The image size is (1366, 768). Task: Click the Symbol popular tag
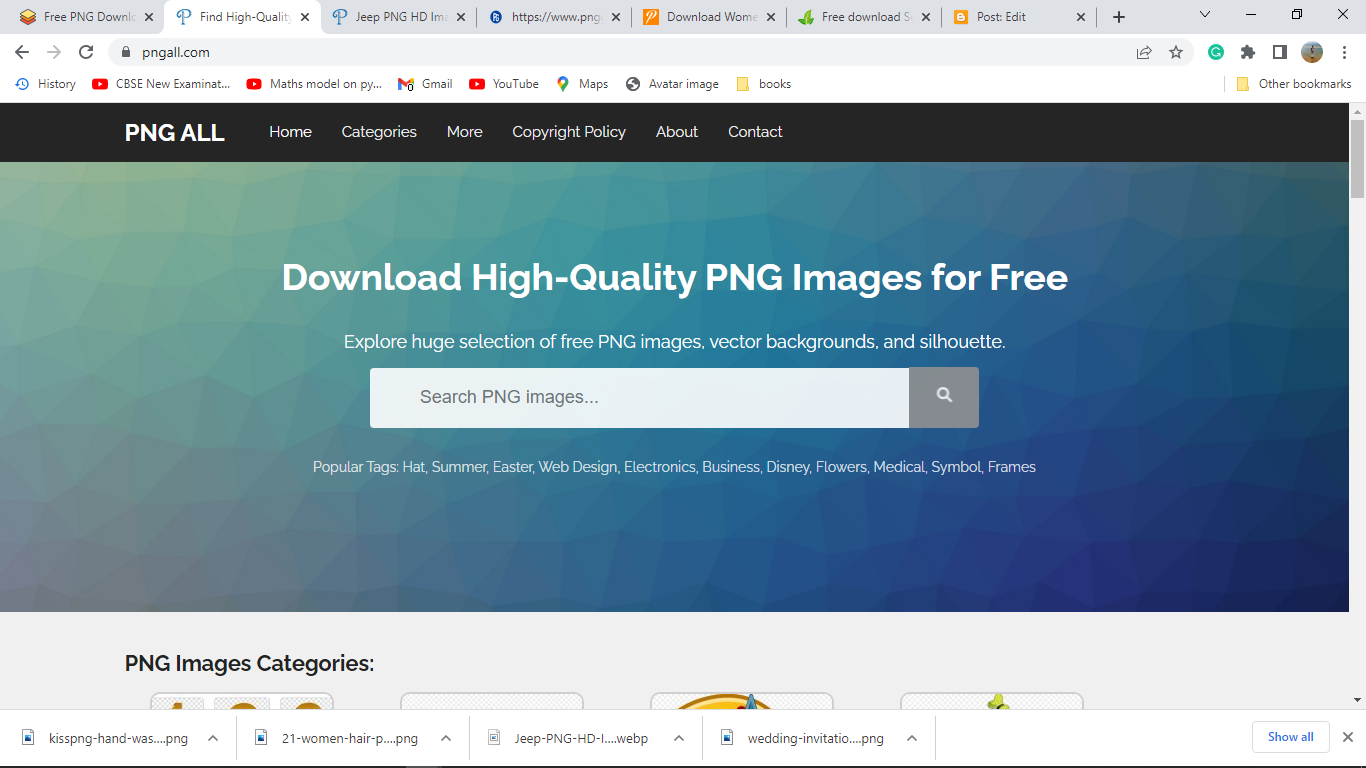(956, 467)
